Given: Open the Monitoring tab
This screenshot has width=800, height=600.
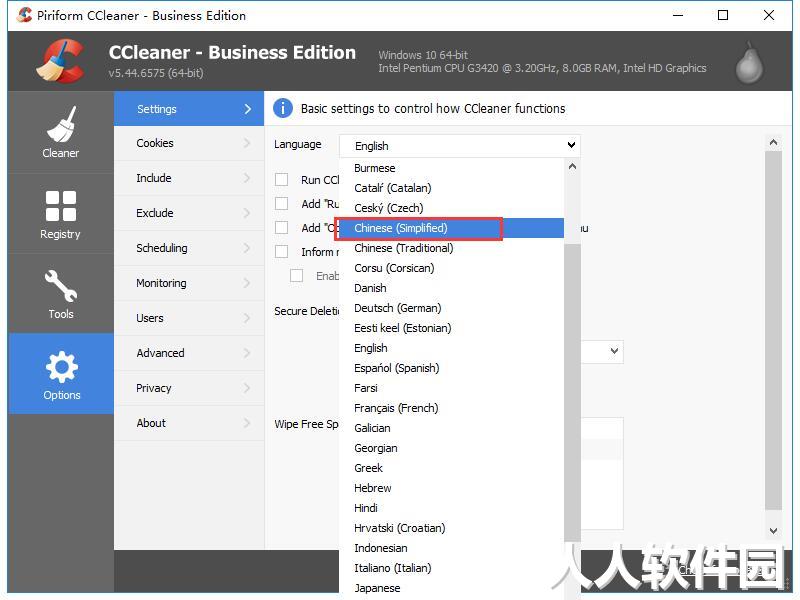Looking at the screenshot, I should (x=189, y=283).
